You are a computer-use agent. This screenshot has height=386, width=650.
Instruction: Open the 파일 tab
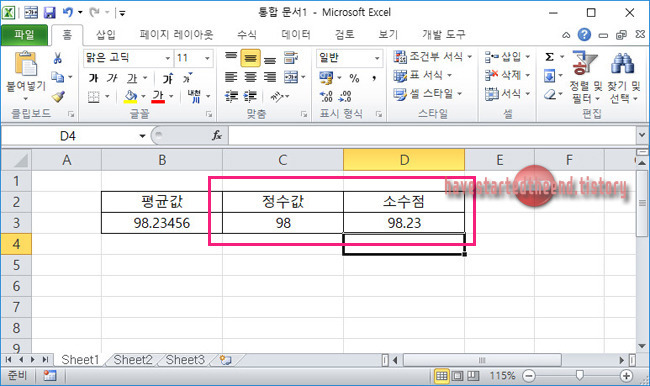click(24, 35)
